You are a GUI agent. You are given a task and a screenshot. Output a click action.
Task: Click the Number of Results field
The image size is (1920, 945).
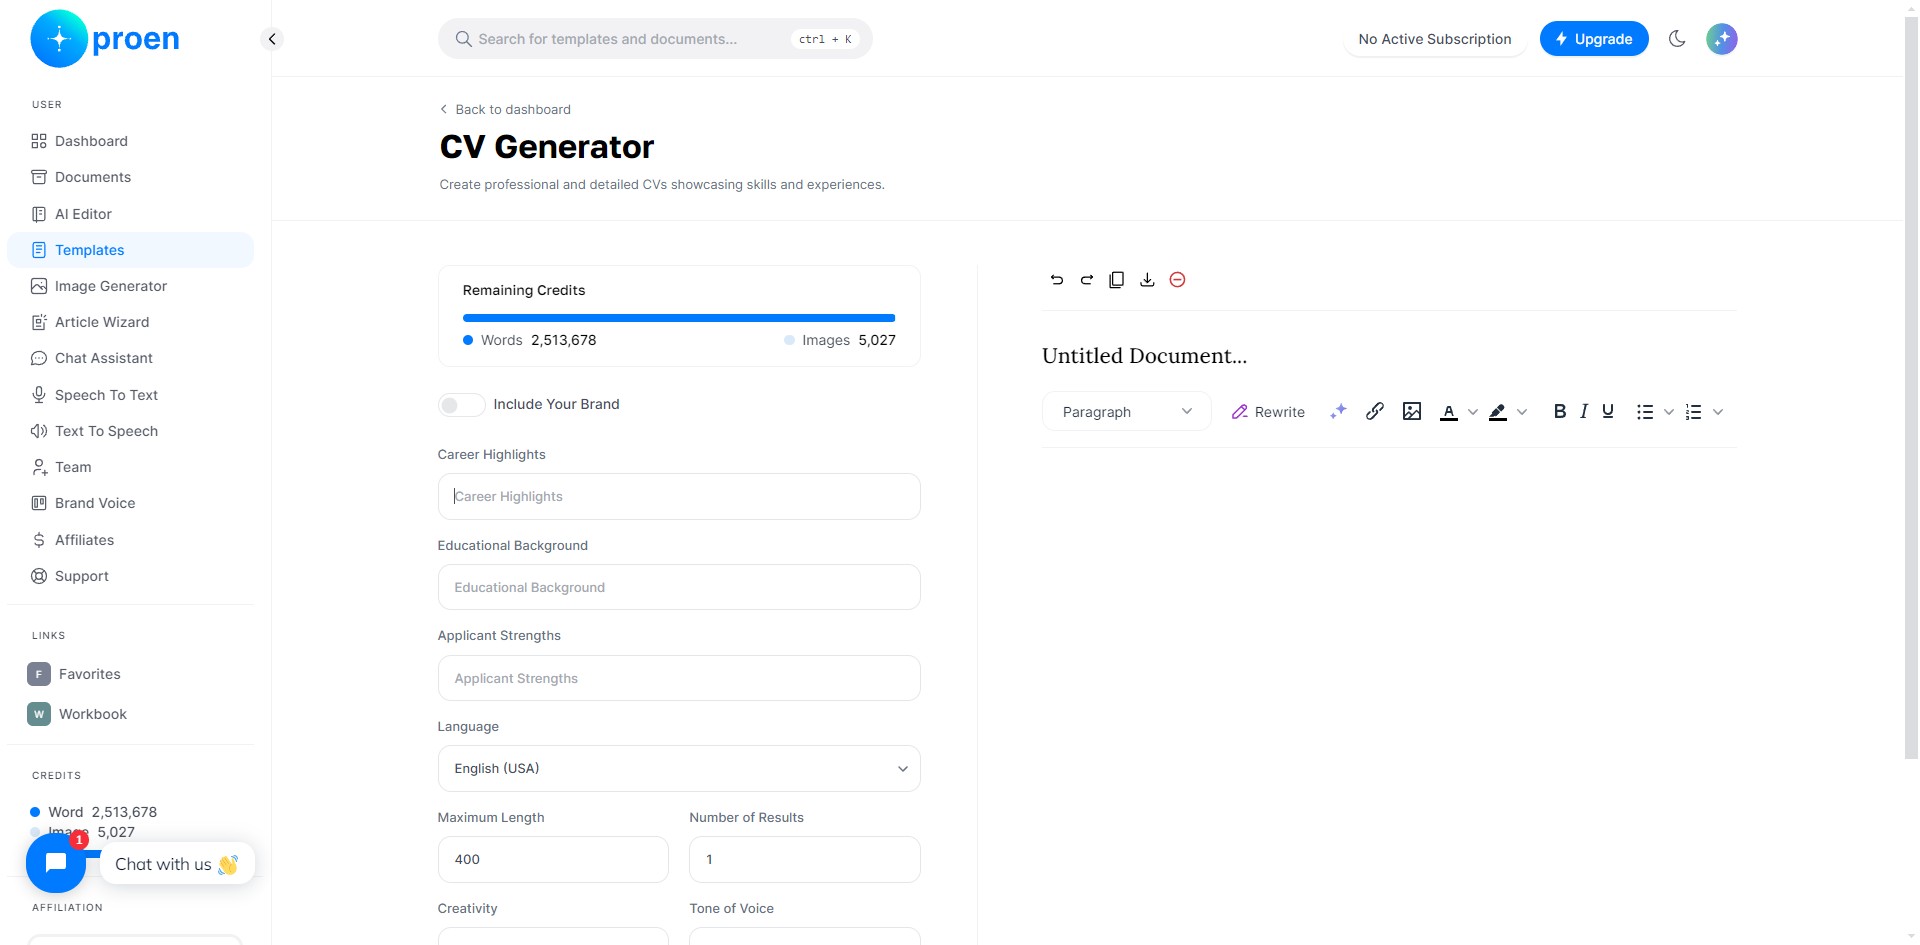click(805, 859)
